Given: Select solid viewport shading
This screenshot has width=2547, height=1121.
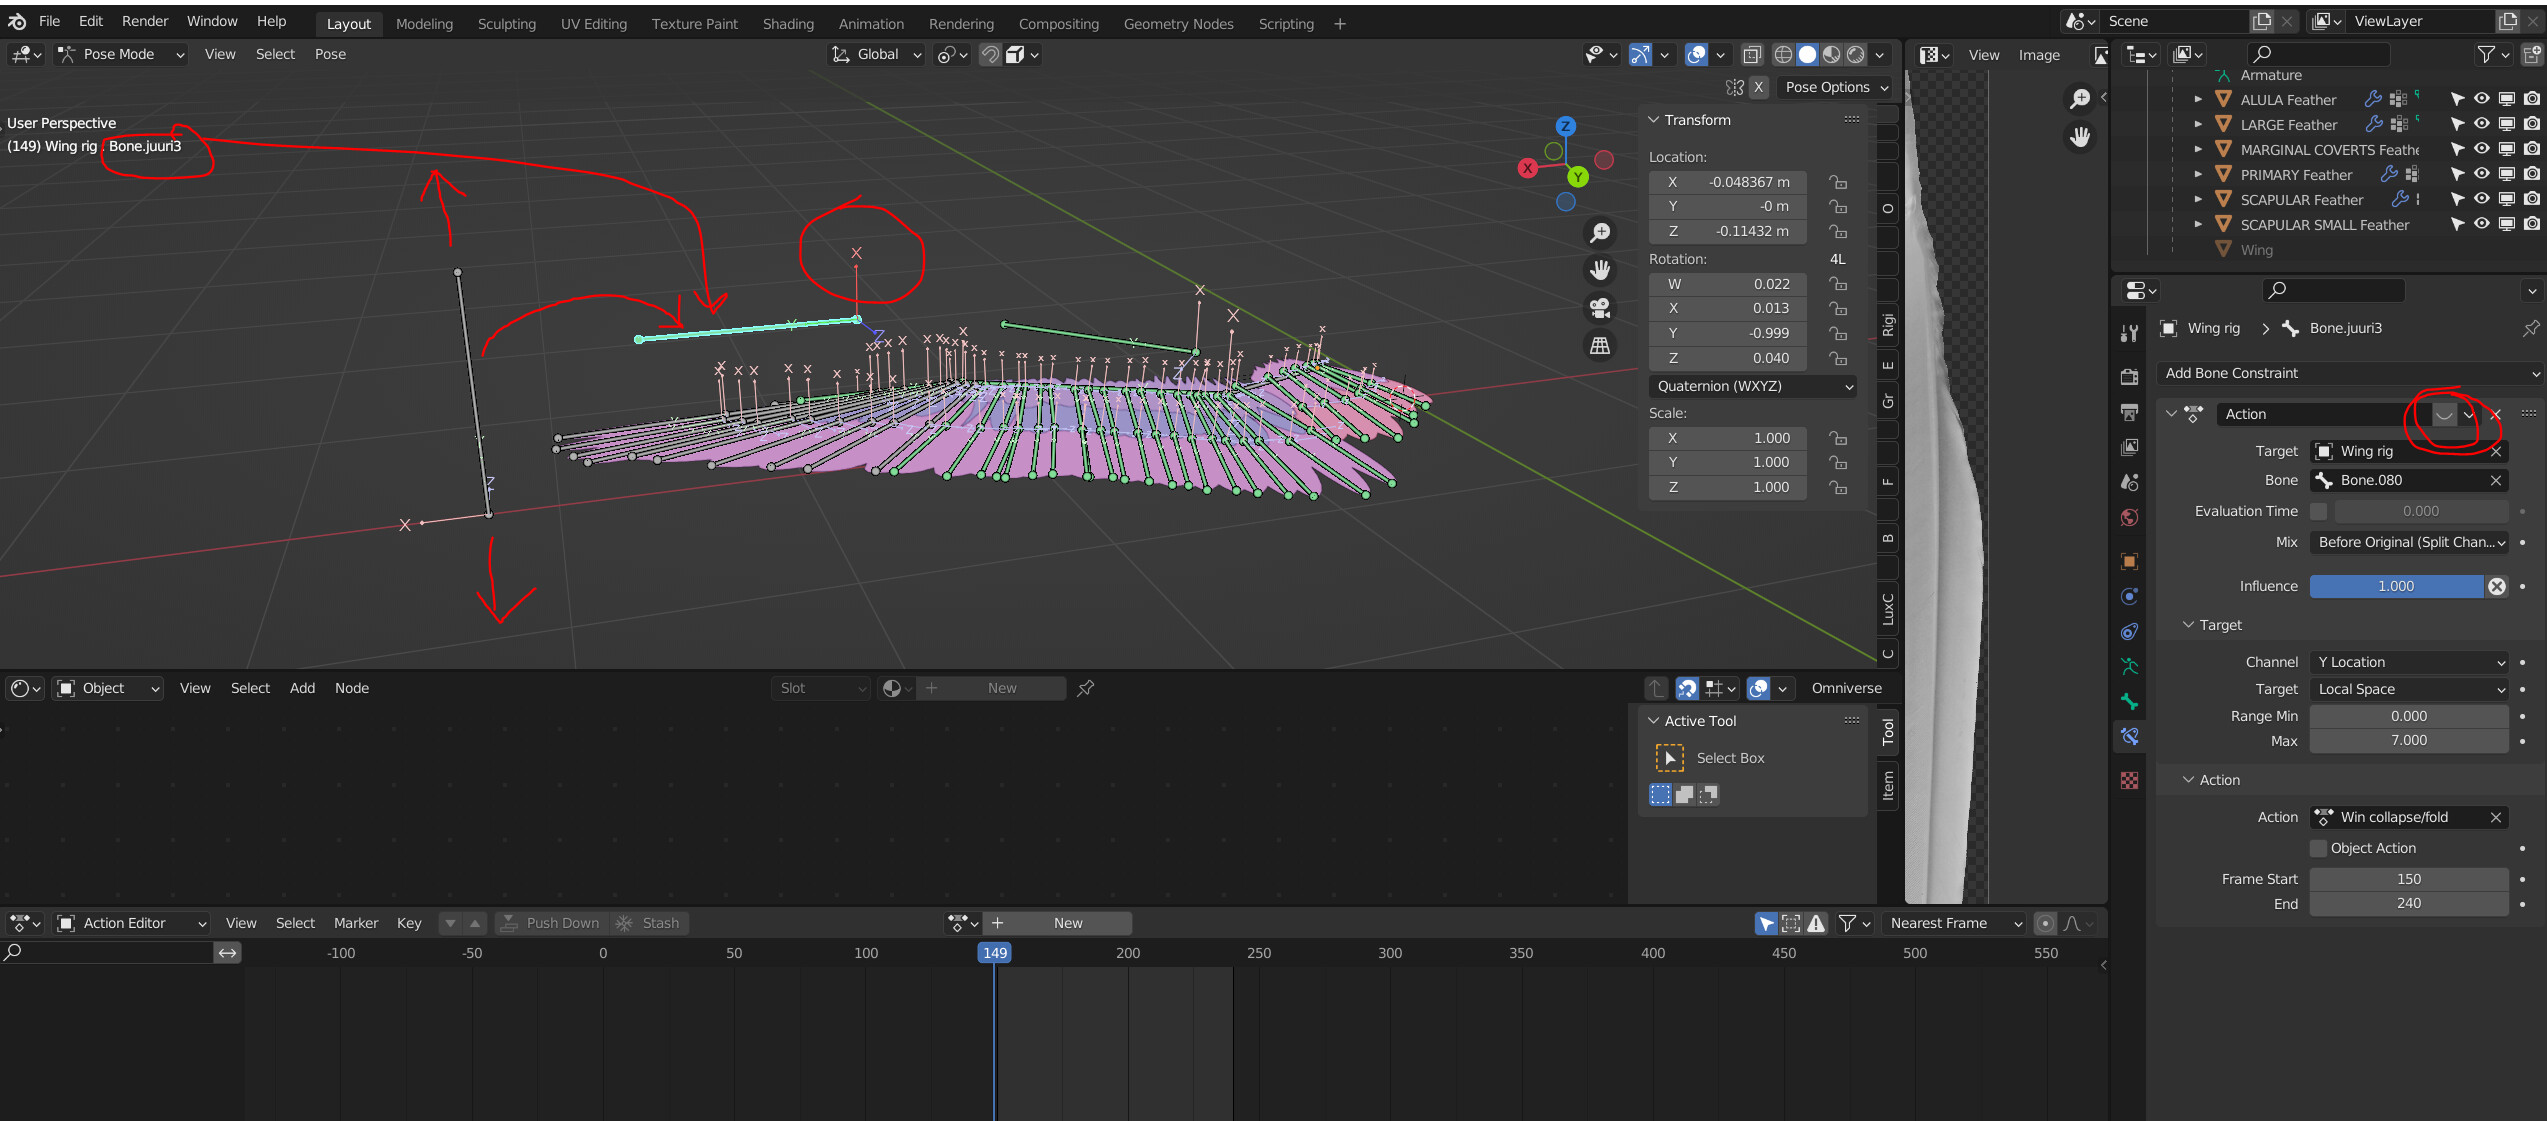Looking at the screenshot, I should coord(1807,55).
